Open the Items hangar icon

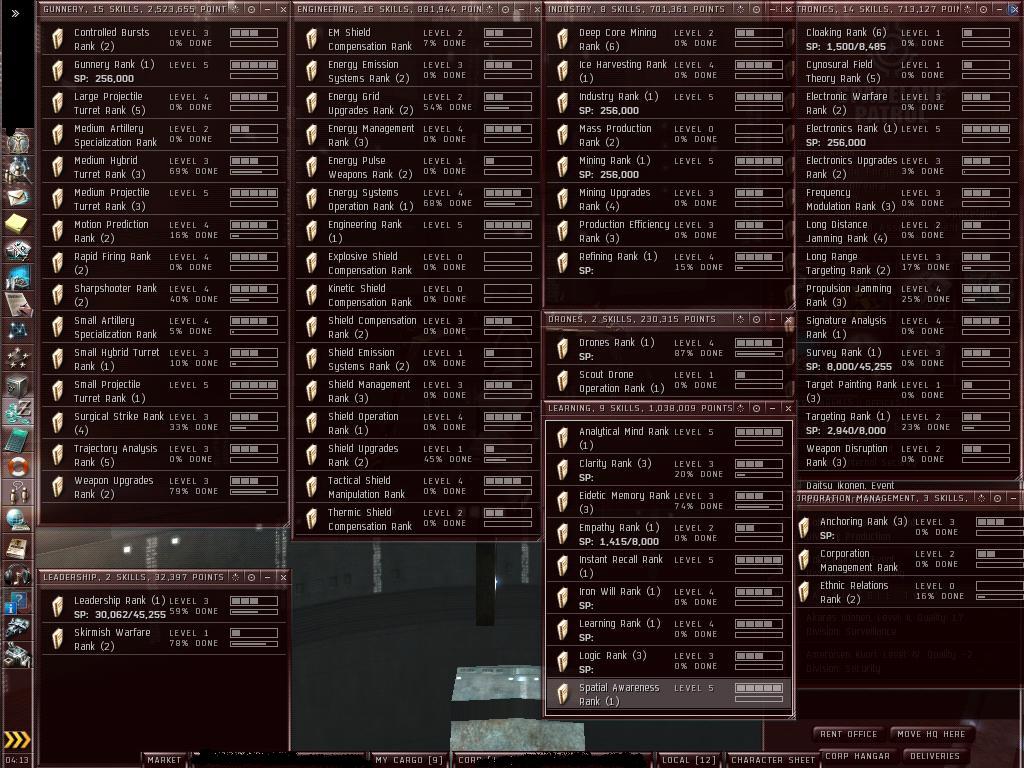coord(18,655)
